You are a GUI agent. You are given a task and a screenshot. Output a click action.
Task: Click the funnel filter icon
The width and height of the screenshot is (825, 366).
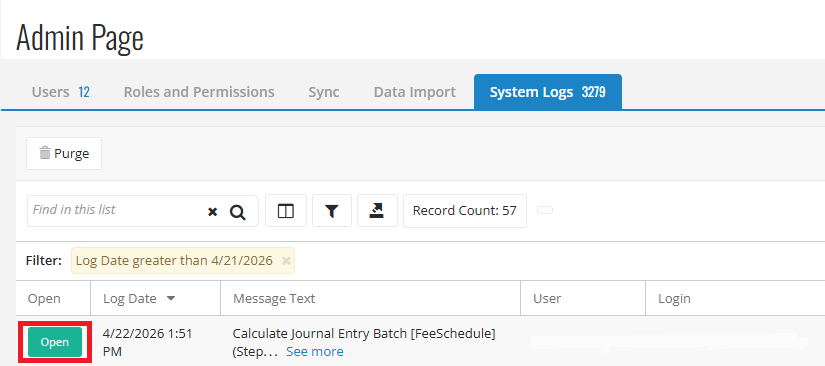331,211
